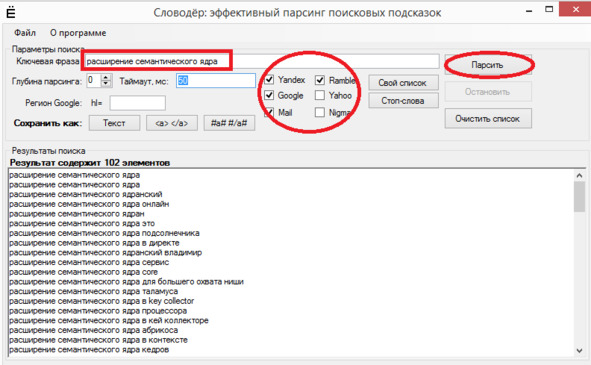This screenshot has height=365, width=591.
Task: Click the Остановить button
Action: point(488,92)
